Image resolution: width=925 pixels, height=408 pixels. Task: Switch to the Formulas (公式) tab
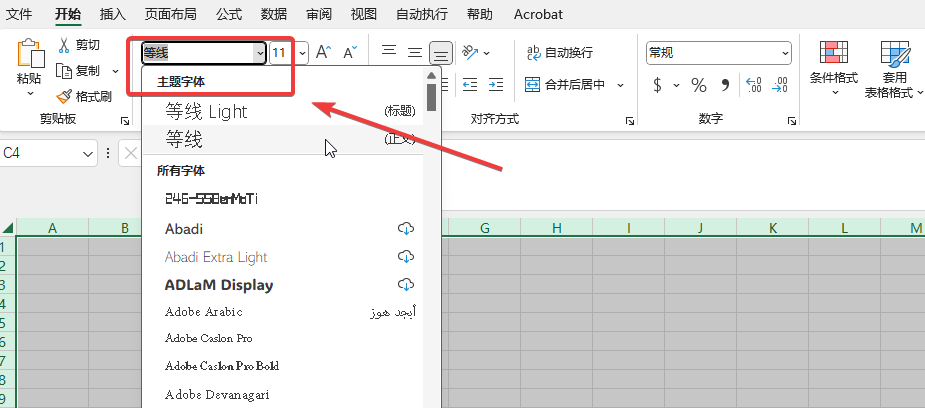click(229, 14)
